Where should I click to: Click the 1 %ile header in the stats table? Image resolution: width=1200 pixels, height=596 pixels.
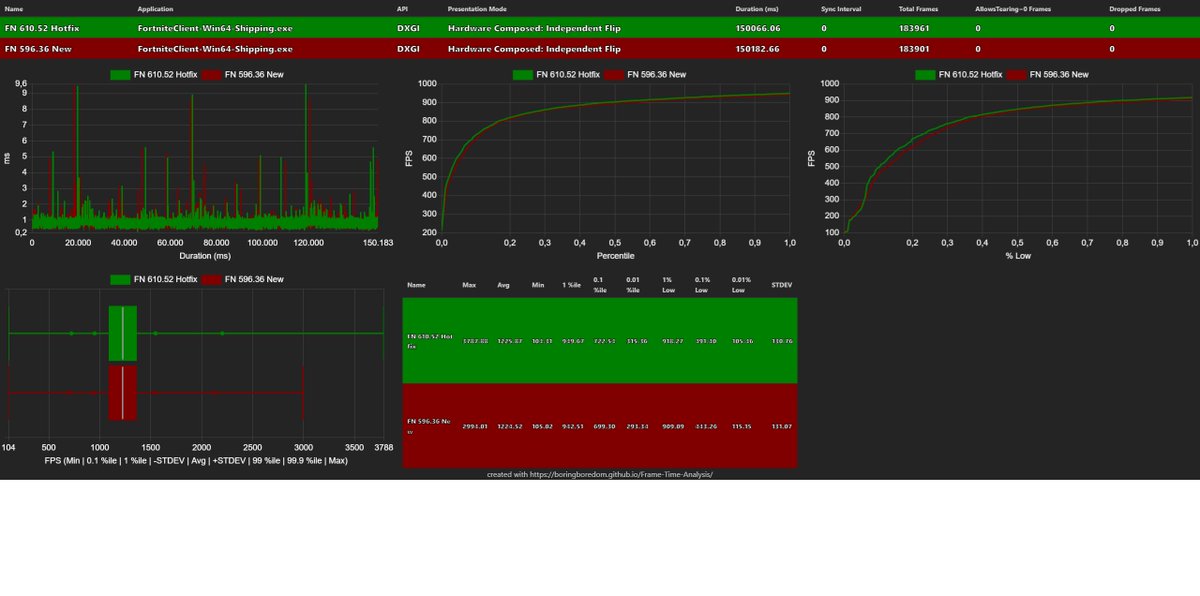572,285
